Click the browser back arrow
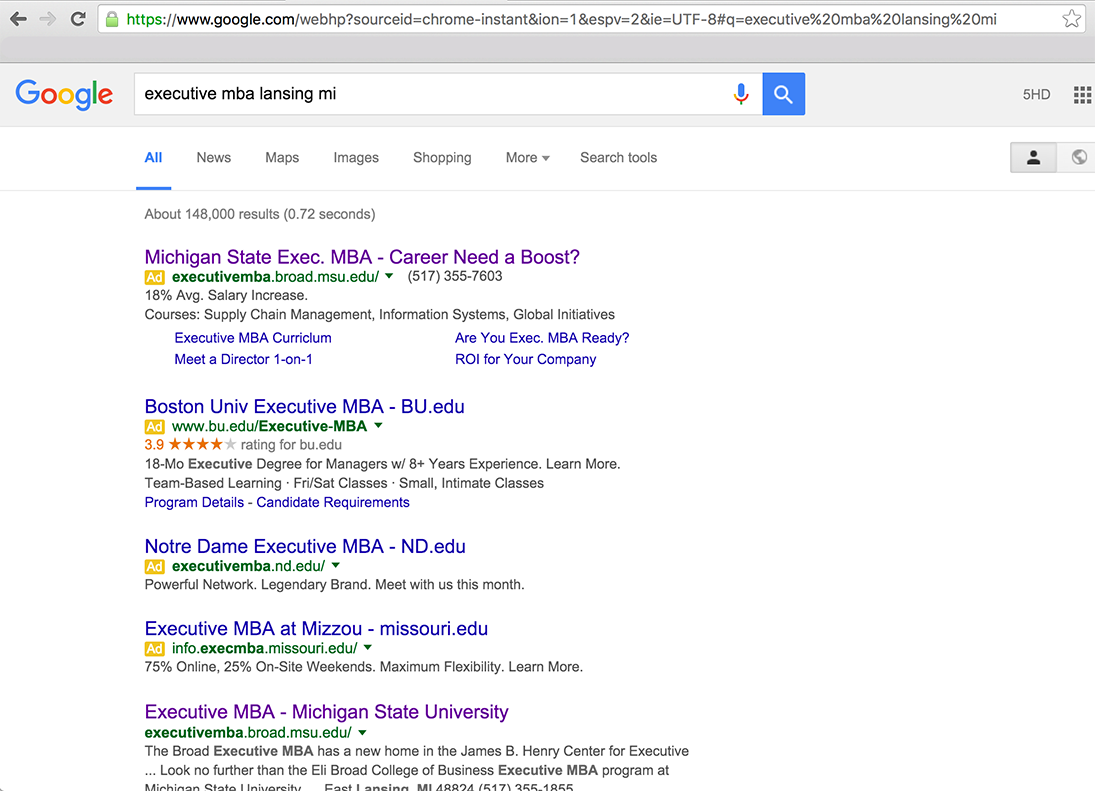 pyautogui.click(x=18, y=19)
